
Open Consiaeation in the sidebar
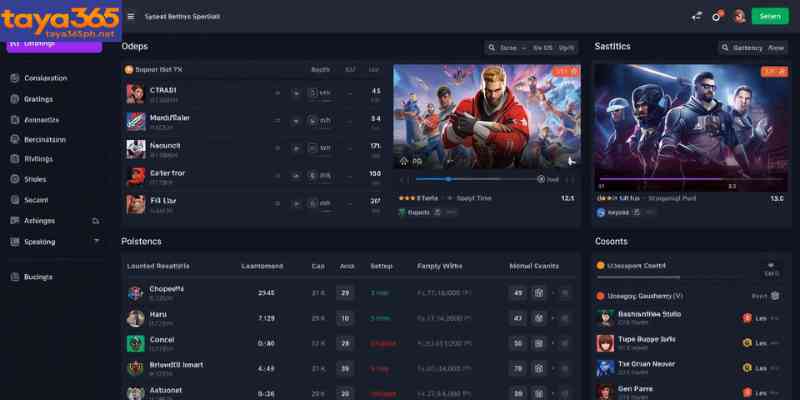tap(38, 78)
